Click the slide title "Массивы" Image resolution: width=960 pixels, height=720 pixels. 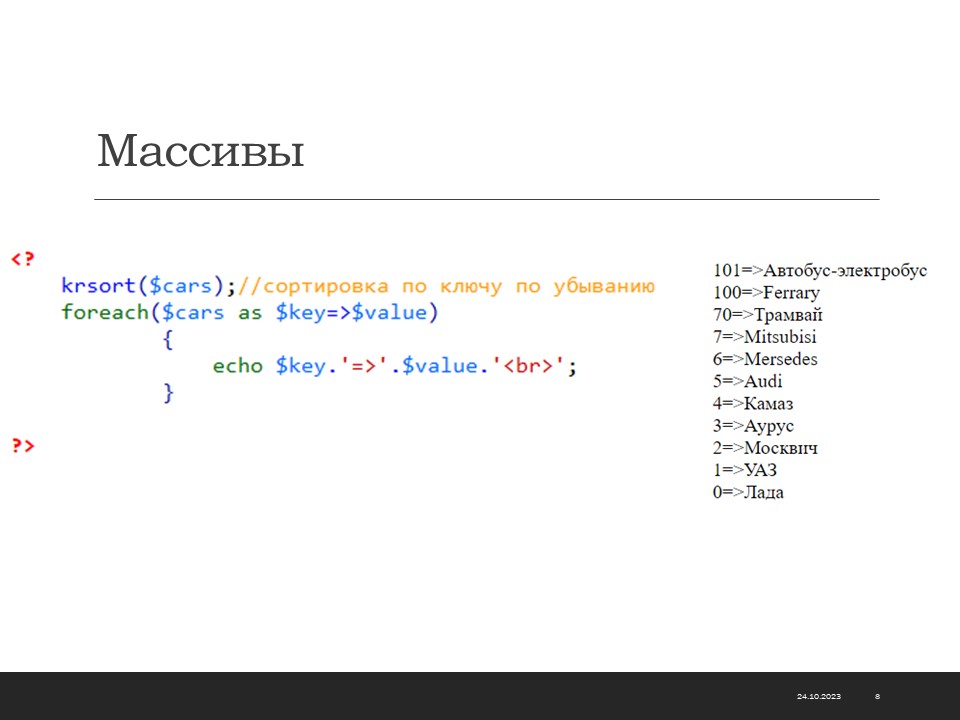click(200, 152)
